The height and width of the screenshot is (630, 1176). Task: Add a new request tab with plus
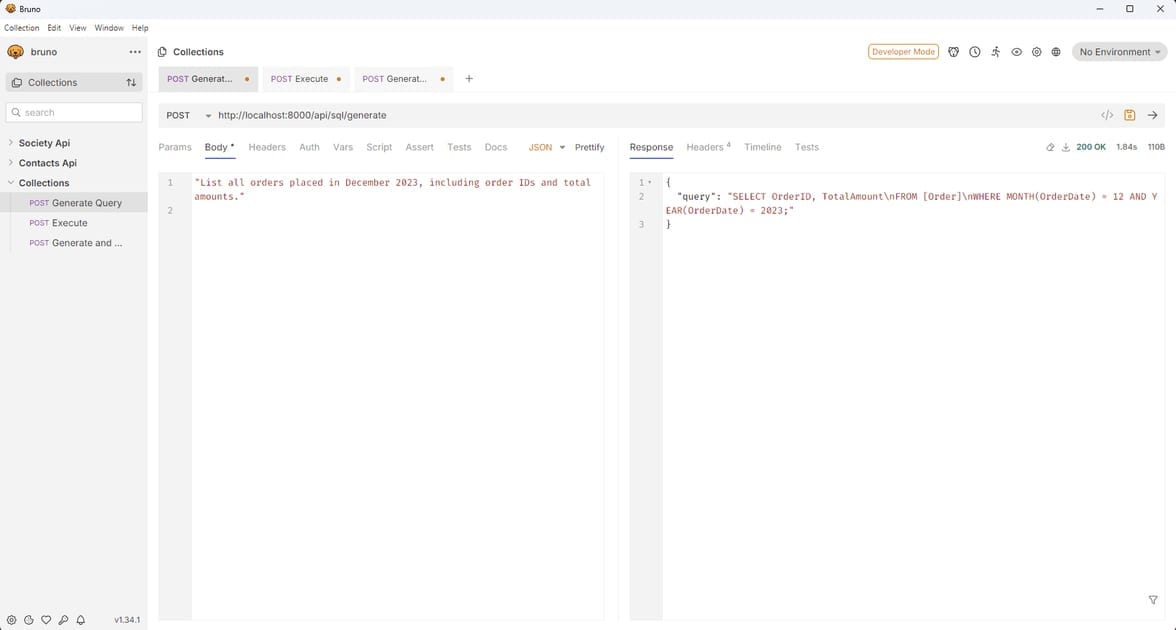coord(469,79)
